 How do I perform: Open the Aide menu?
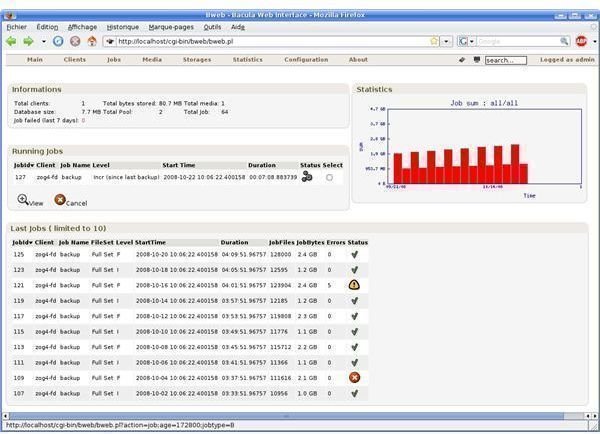(238, 27)
